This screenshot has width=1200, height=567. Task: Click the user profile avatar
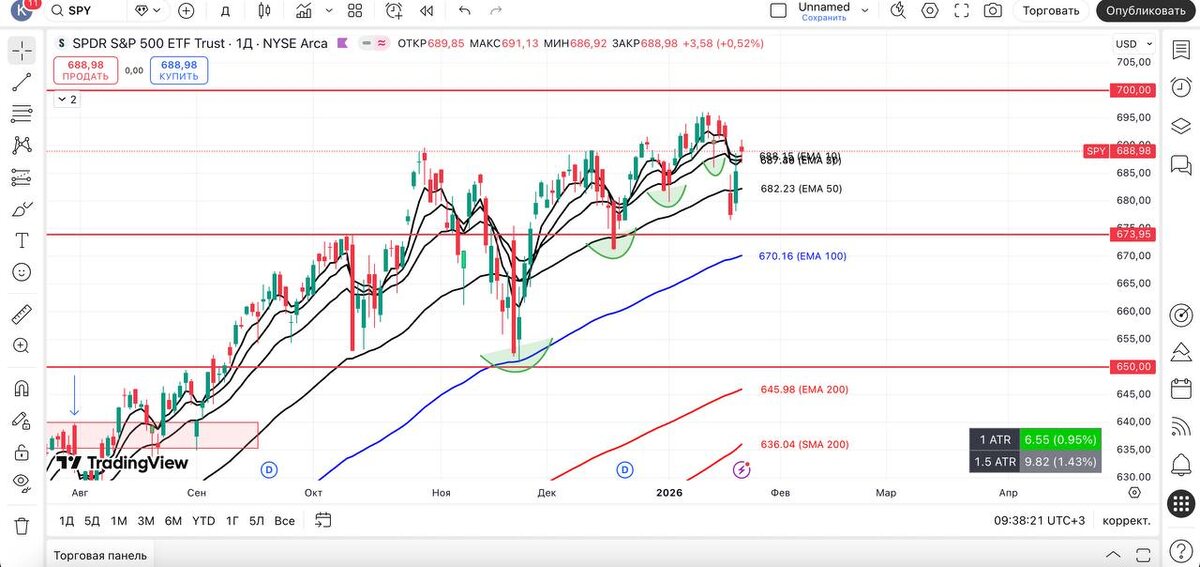coord(21,11)
